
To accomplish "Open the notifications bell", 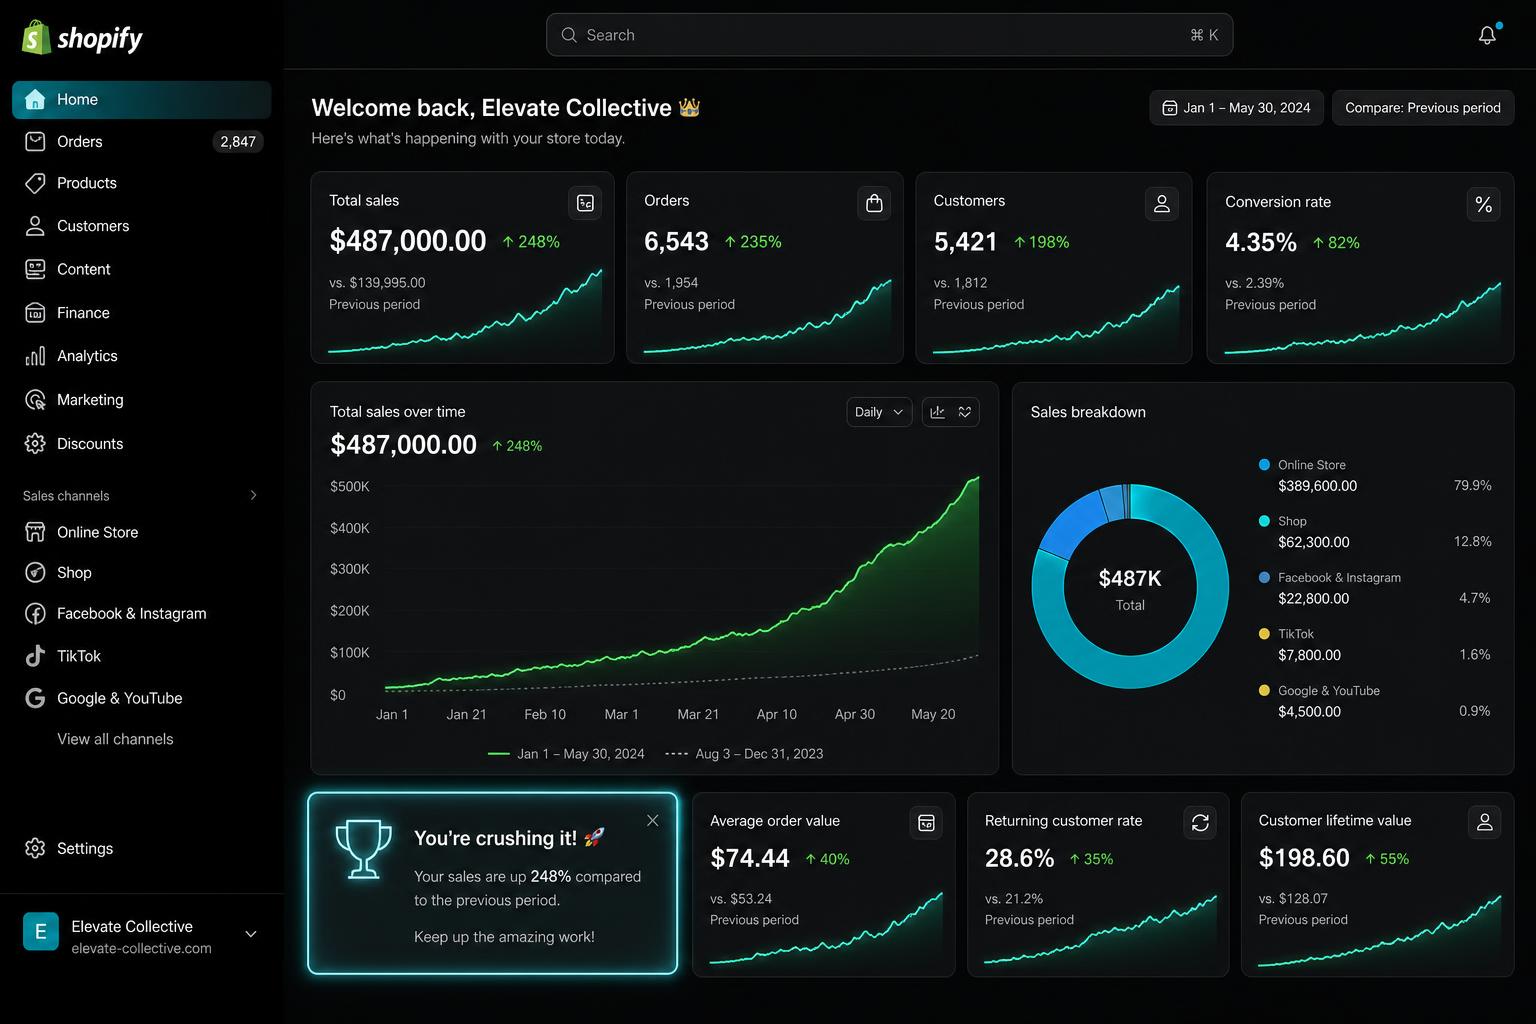I will coord(1488,35).
